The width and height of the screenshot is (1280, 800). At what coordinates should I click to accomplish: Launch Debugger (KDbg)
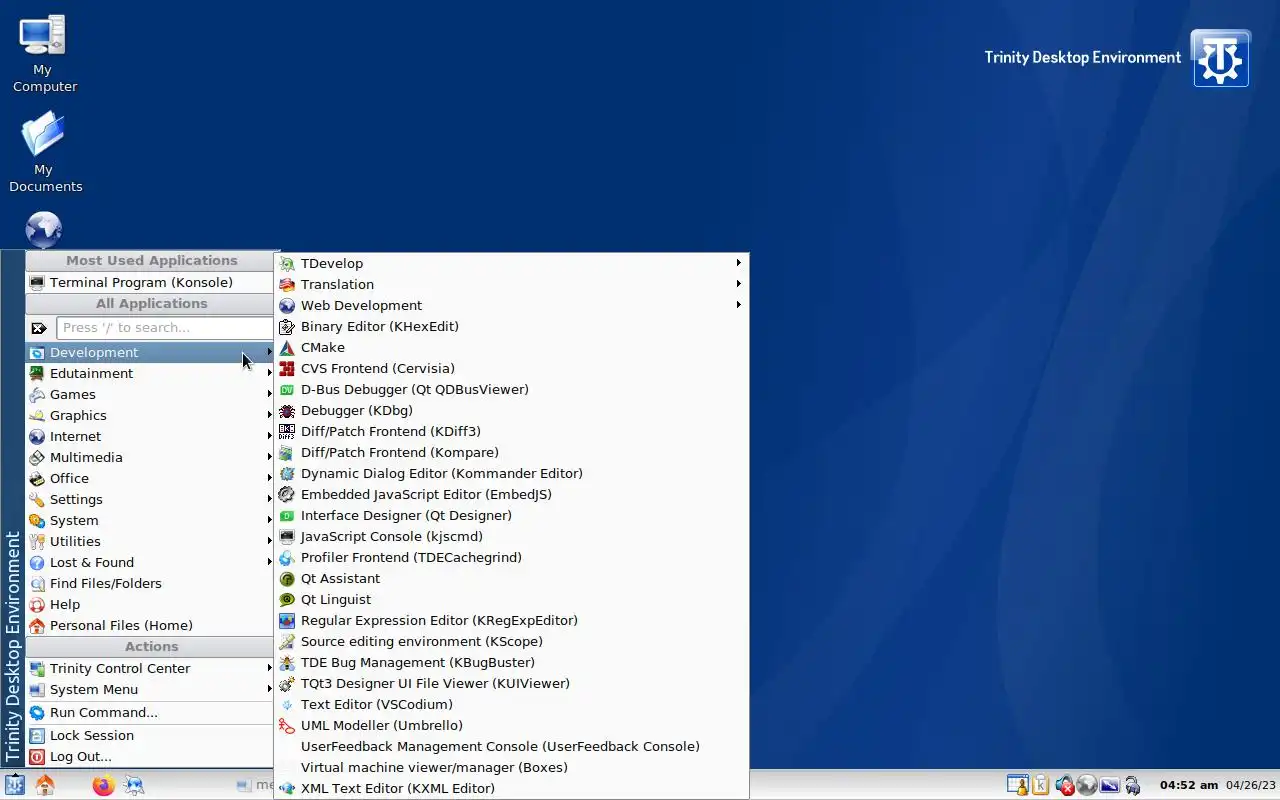(511, 410)
